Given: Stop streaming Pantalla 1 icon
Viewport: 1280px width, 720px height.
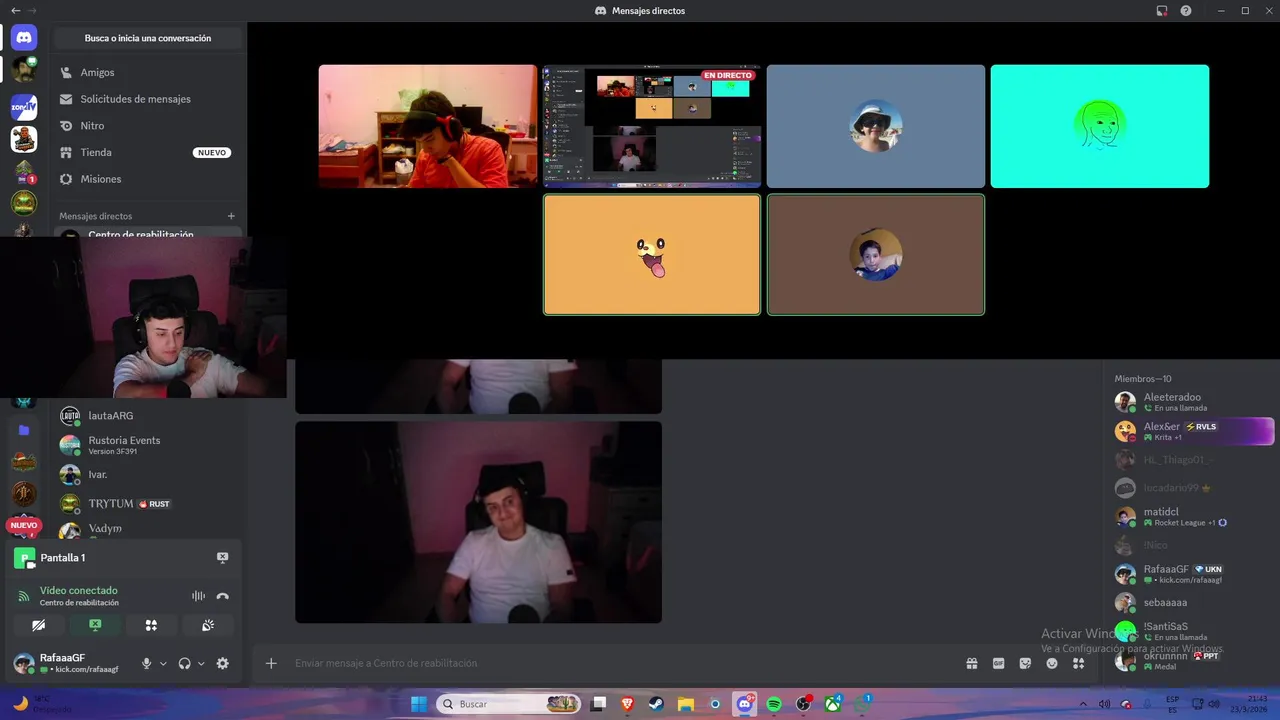Looking at the screenshot, I should coord(222,558).
